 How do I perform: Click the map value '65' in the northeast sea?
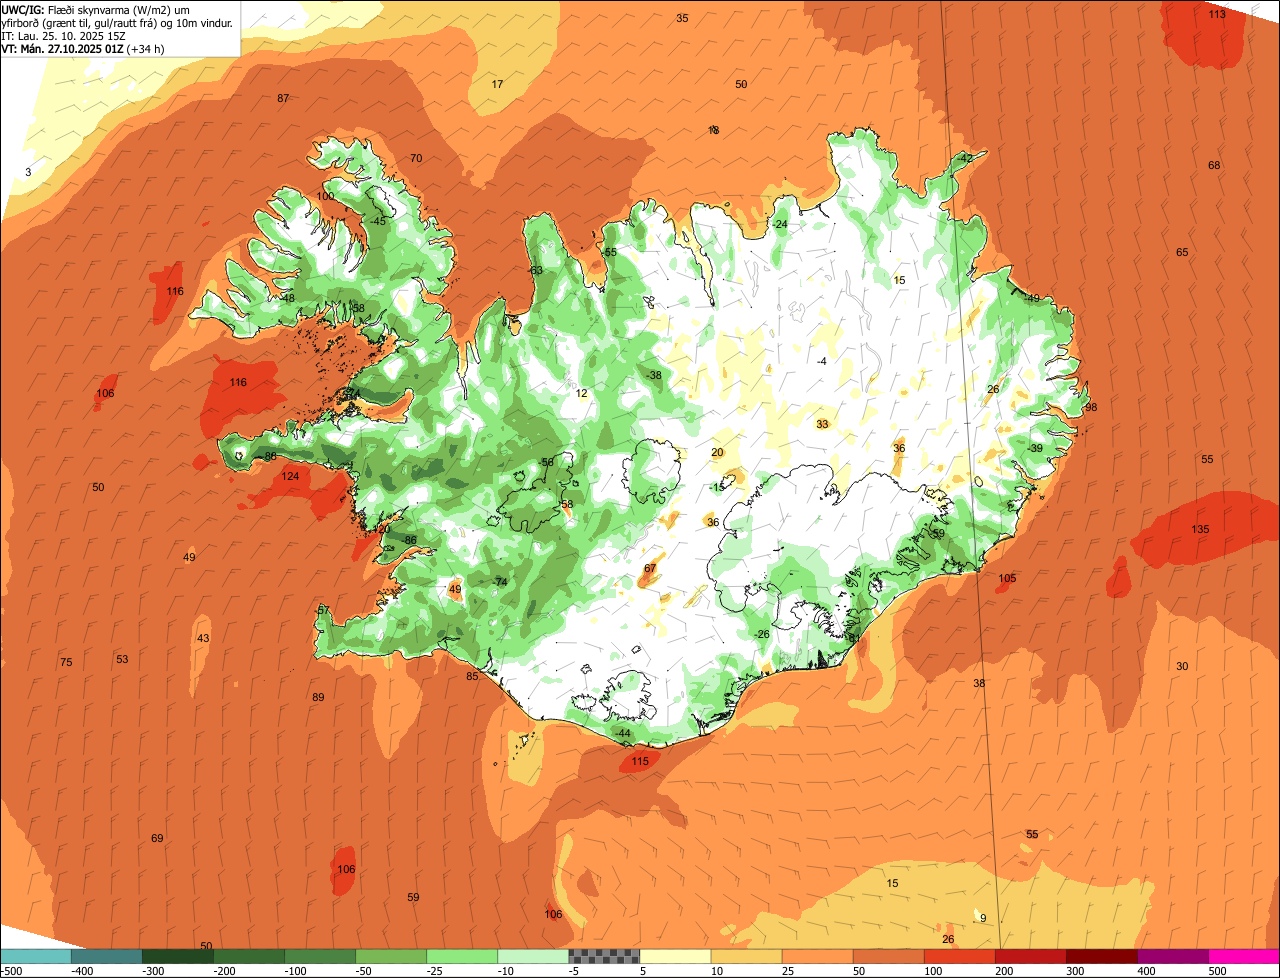[1182, 252]
